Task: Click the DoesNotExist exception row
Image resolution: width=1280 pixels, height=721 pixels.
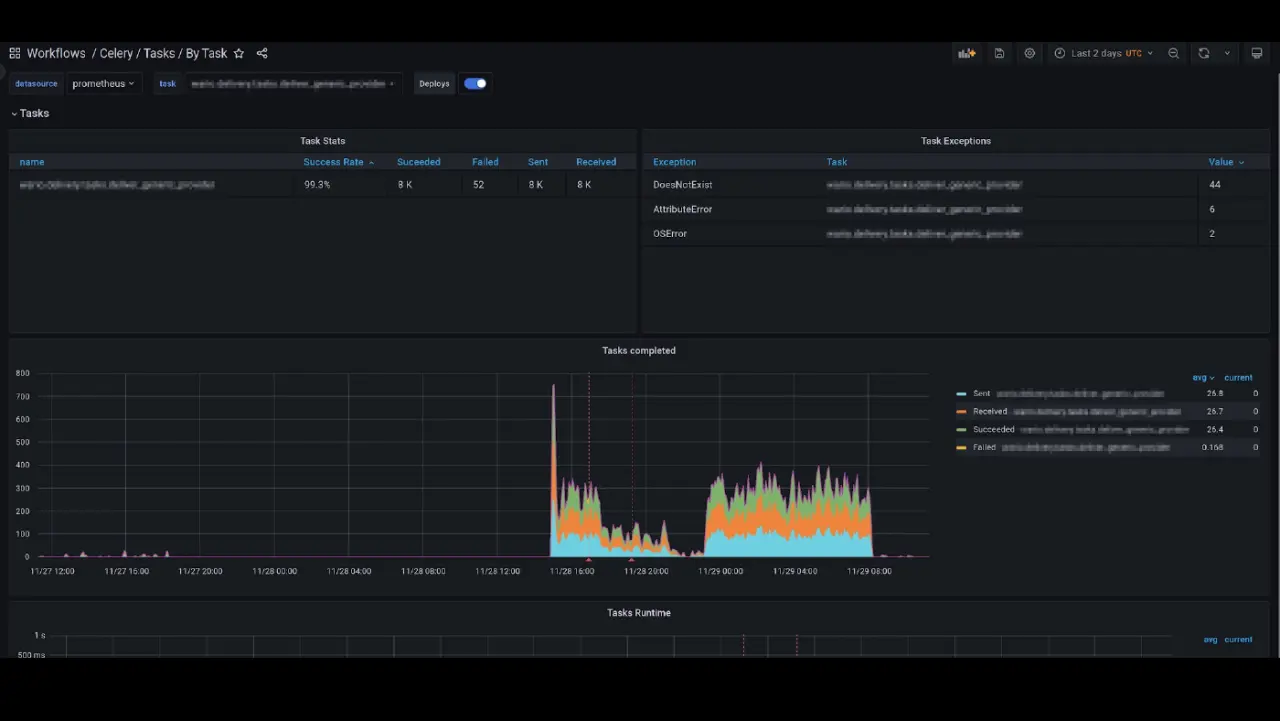Action: click(x=957, y=185)
